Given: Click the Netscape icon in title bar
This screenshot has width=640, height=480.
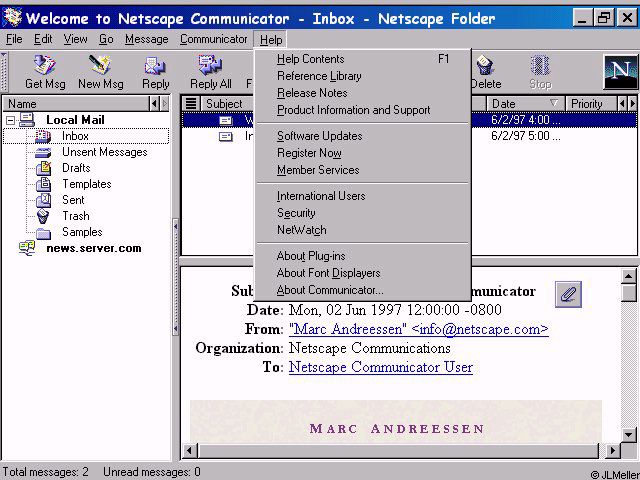Looking at the screenshot, I should click(x=12, y=18).
